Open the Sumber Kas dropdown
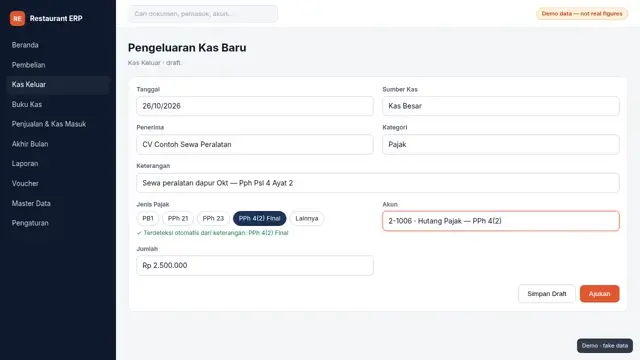Viewport: 640px width, 360px height. pos(501,106)
